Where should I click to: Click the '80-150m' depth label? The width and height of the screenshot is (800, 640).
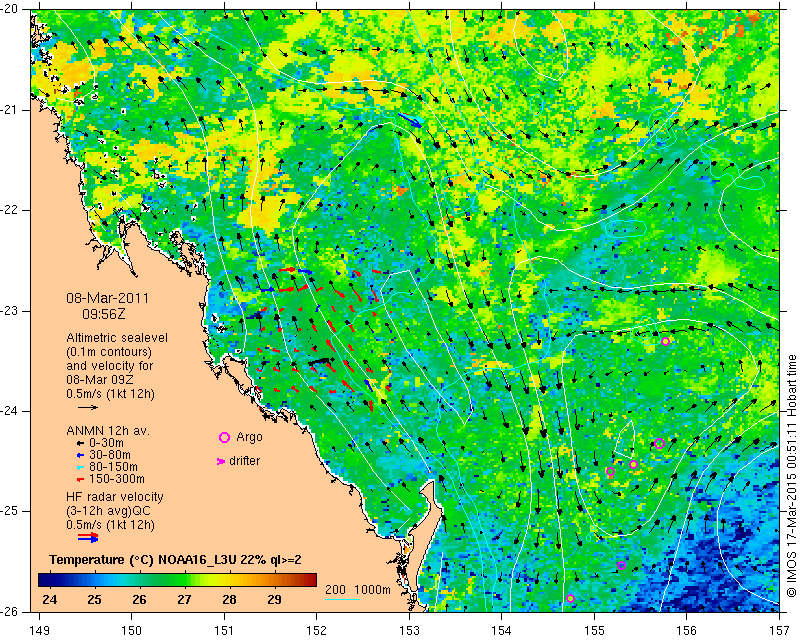(x=113, y=467)
